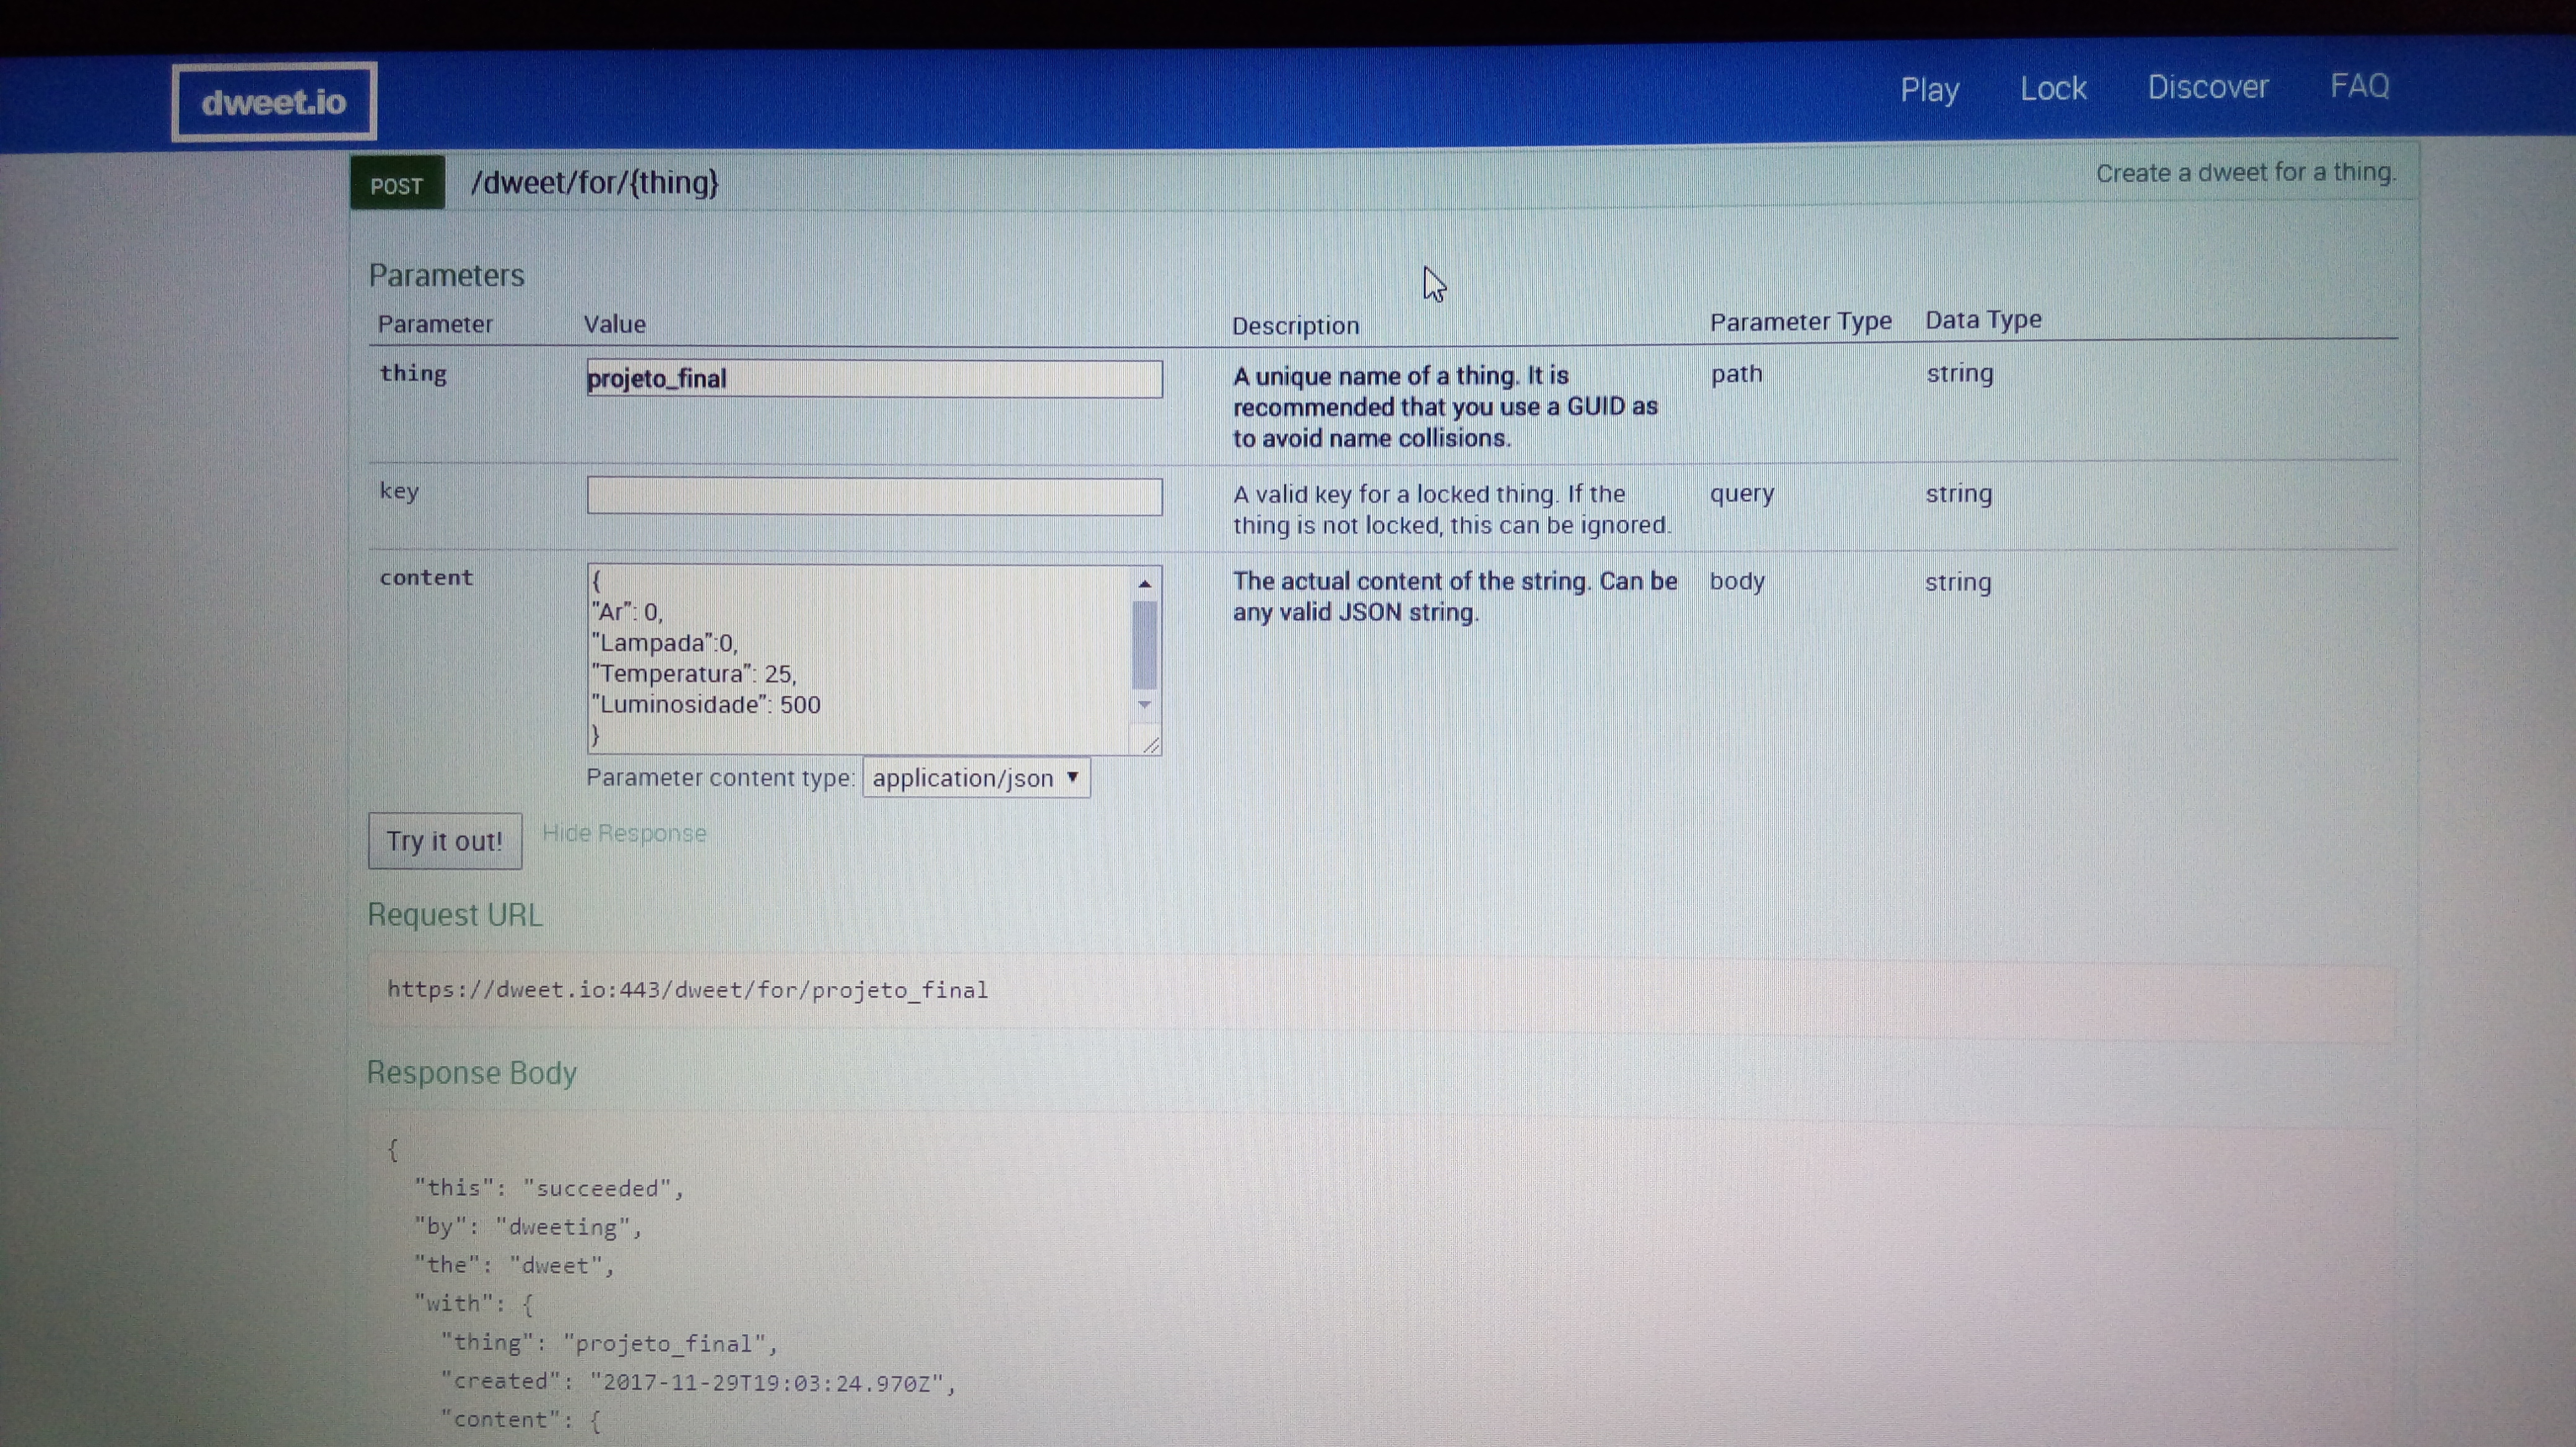This screenshot has height=1447, width=2576.
Task: Focus the thing value field
Action: (874, 379)
